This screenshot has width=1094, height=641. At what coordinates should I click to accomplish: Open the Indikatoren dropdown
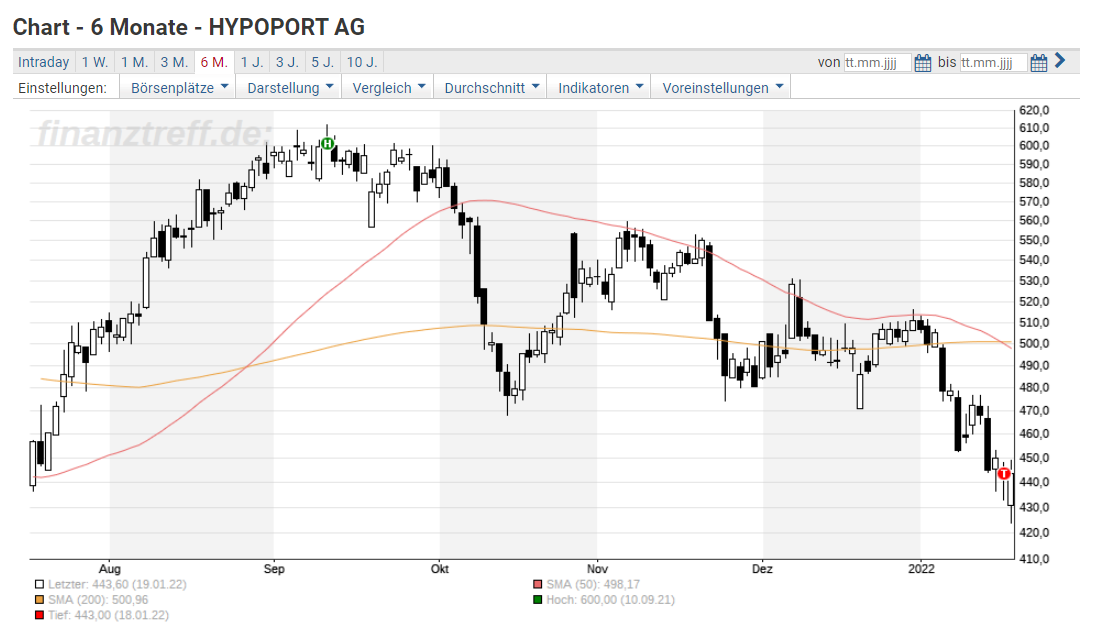[599, 88]
